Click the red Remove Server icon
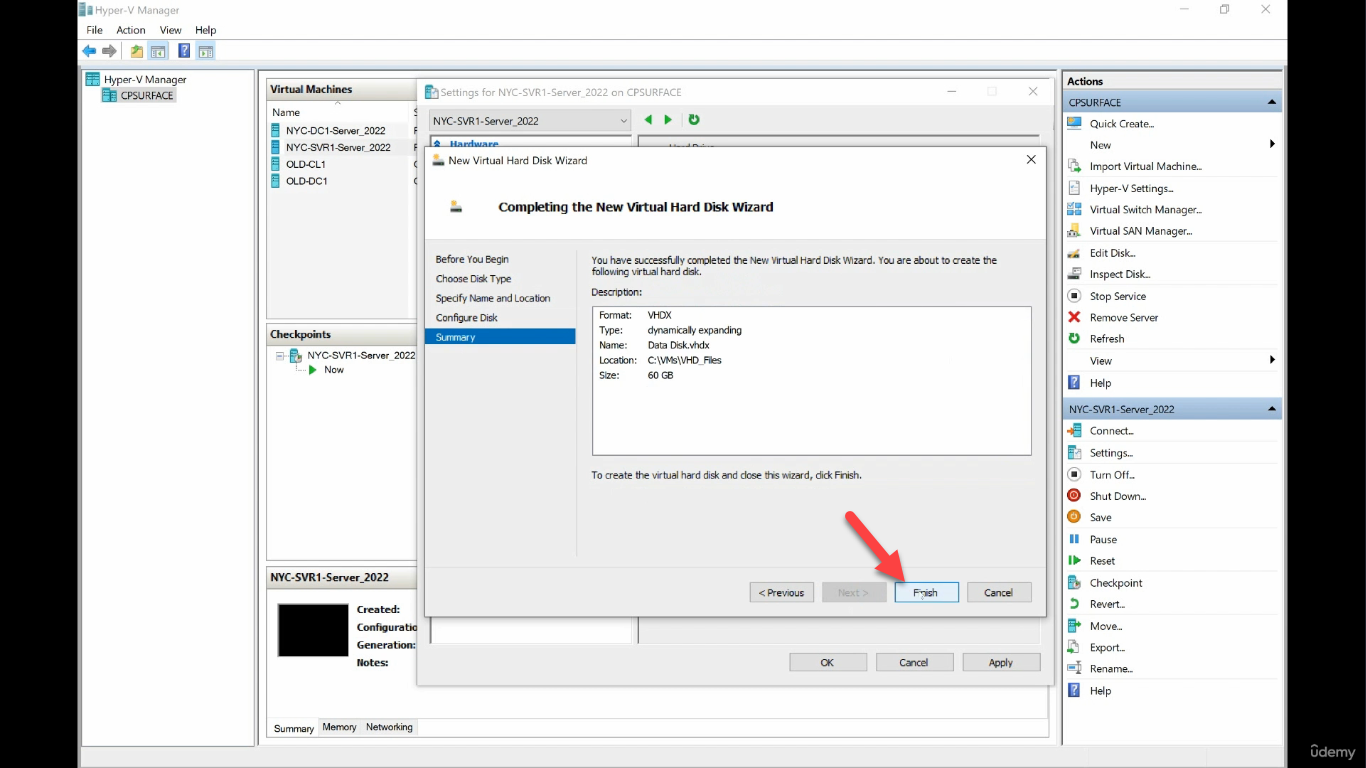This screenshot has height=768, width=1366. click(x=1074, y=317)
